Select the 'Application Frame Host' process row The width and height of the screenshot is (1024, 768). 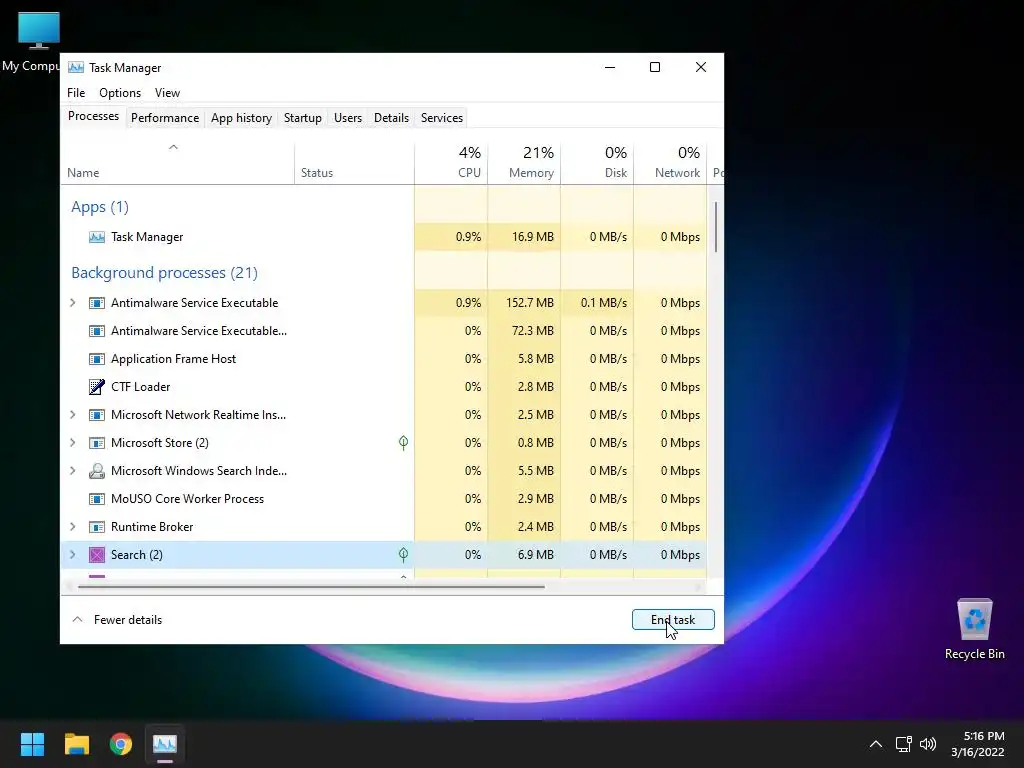click(x=384, y=359)
